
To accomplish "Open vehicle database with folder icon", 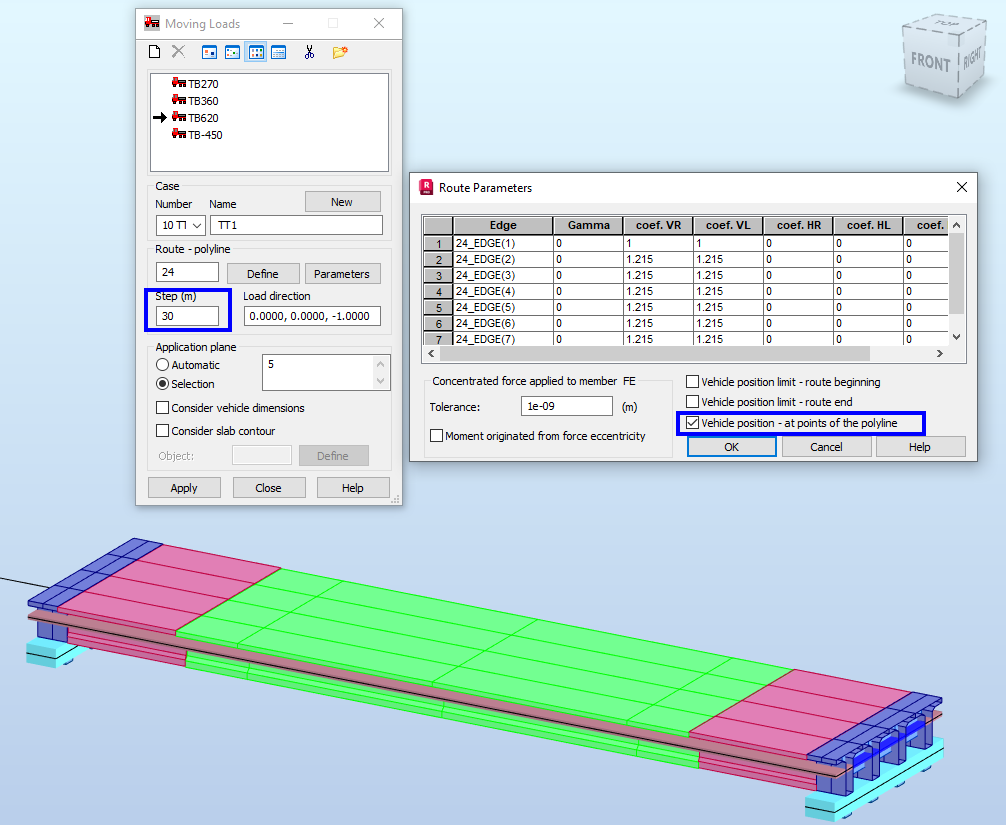I will (x=341, y=51).
